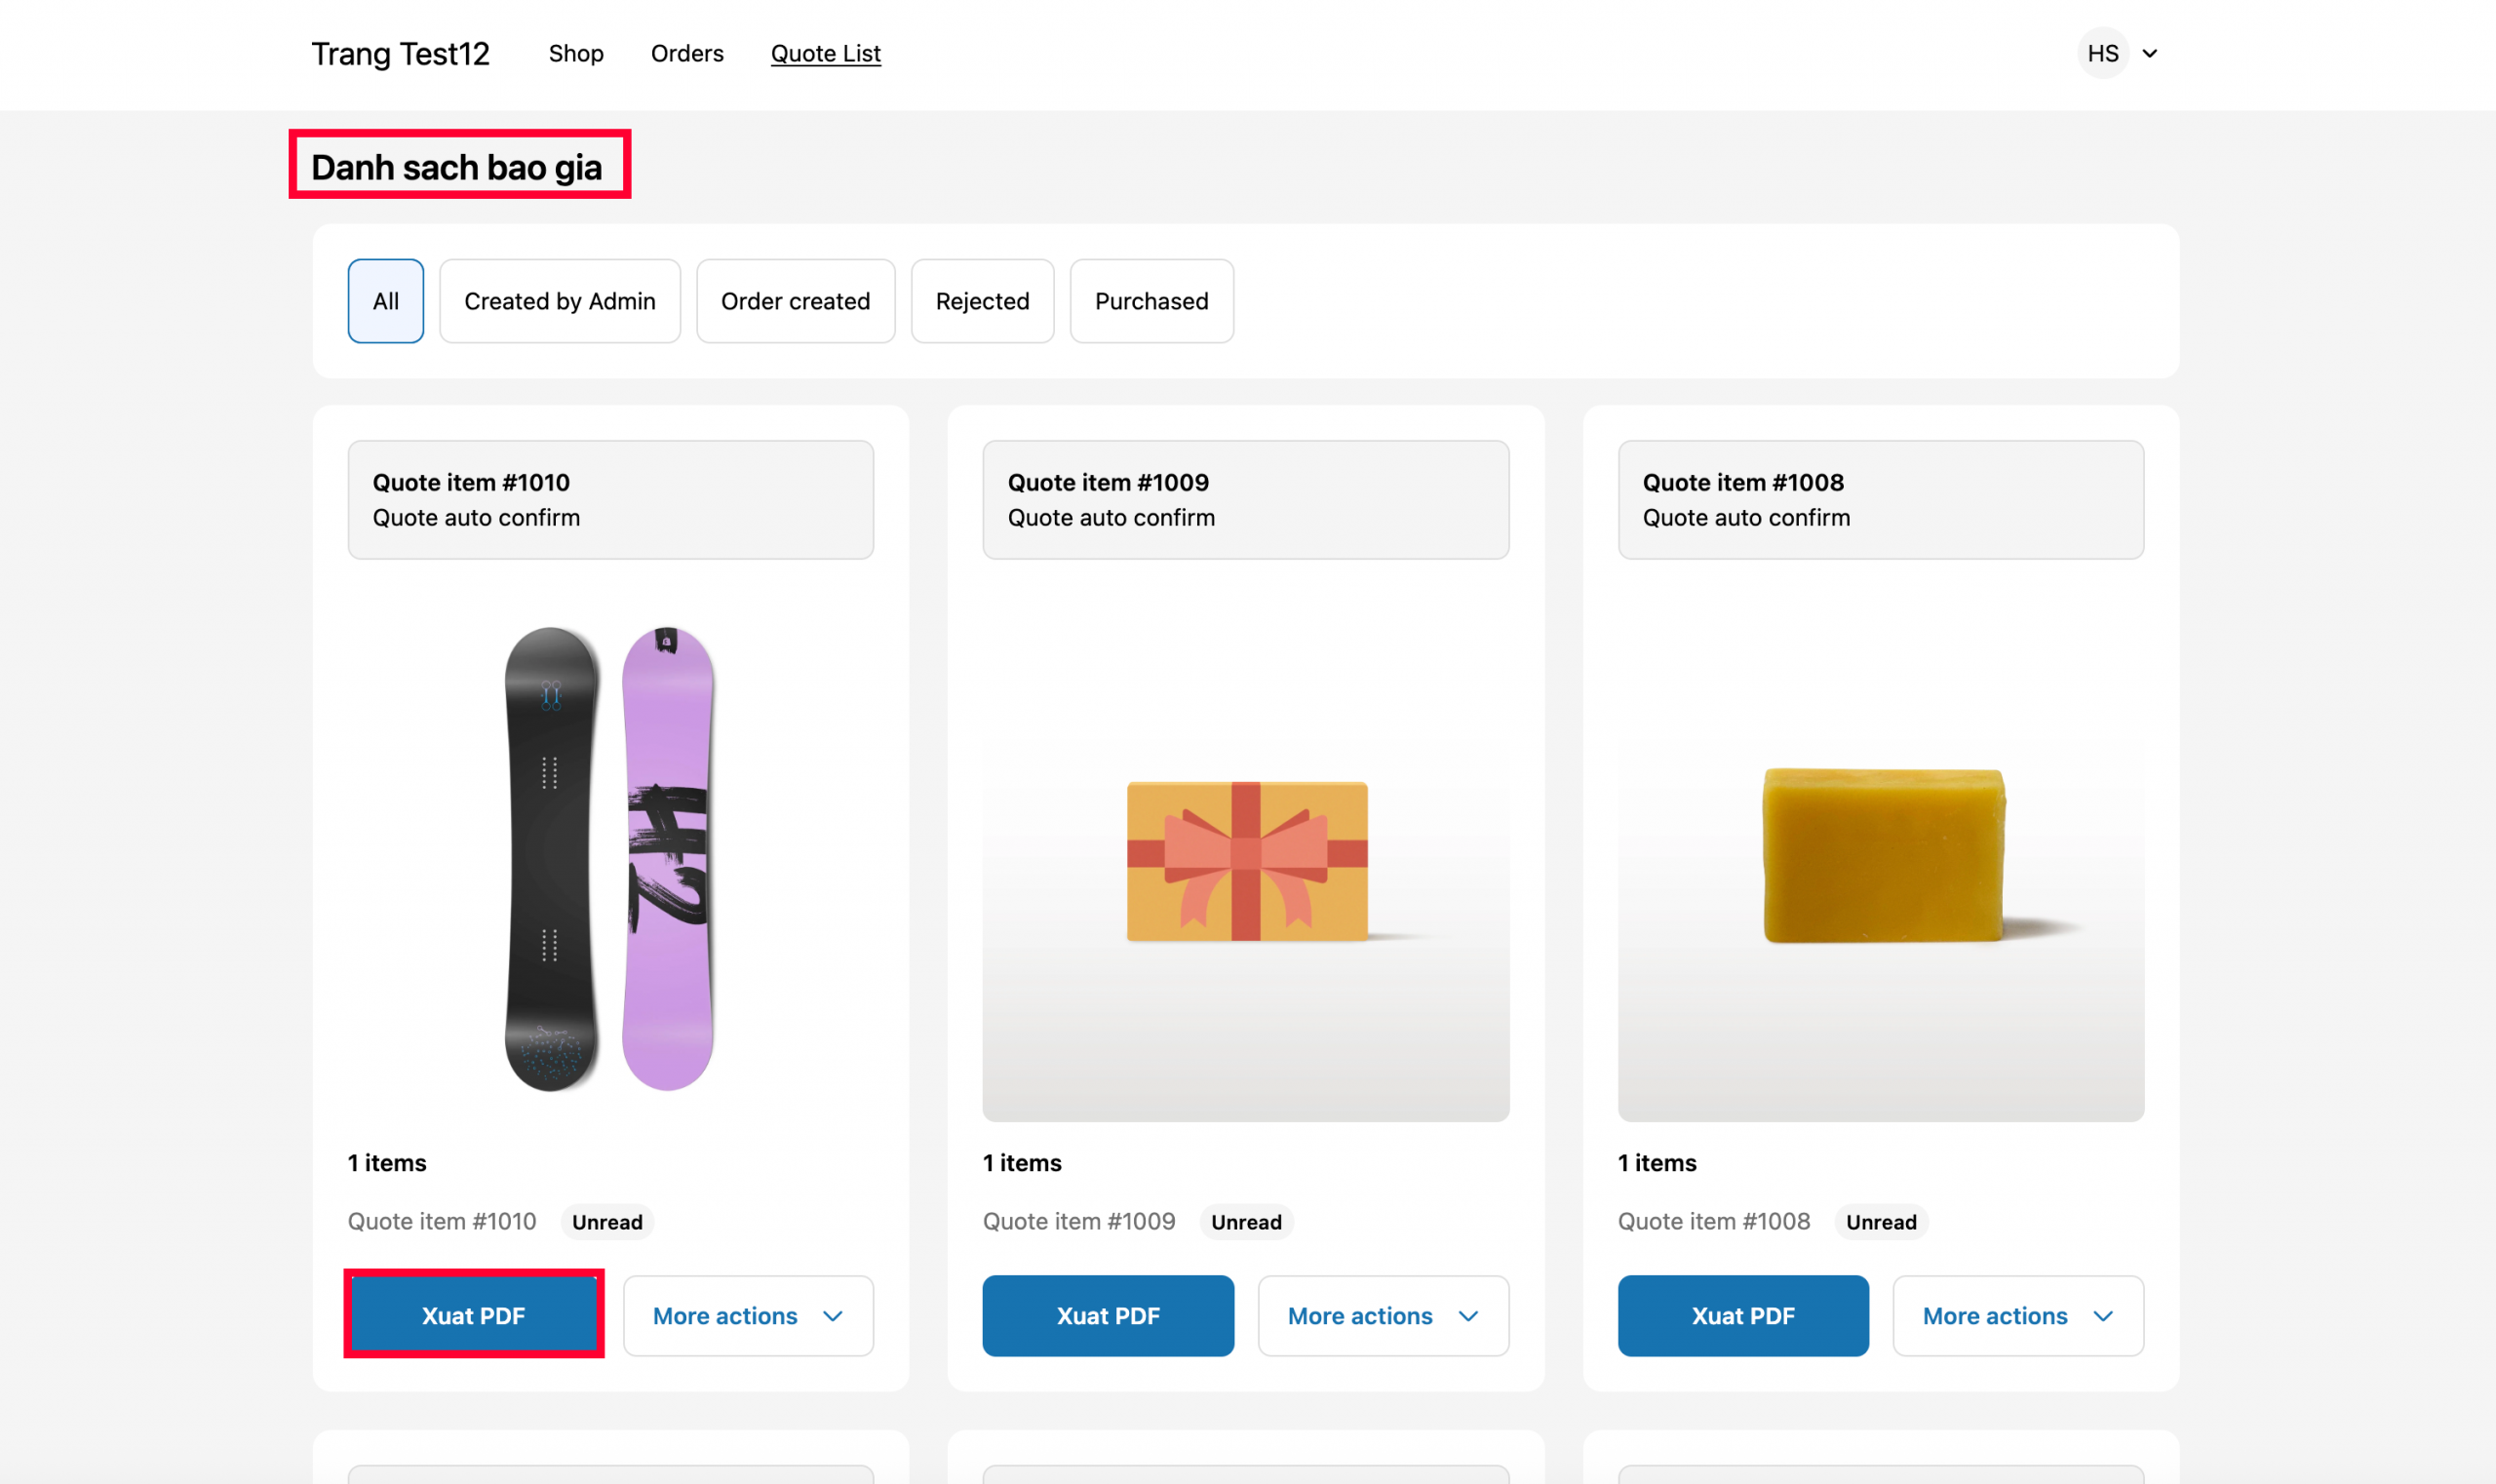Viewport: 2496px width, 1484px height.
Task: Export quote #1008 with Xuat PDF
Action: coord(1743,1315)
